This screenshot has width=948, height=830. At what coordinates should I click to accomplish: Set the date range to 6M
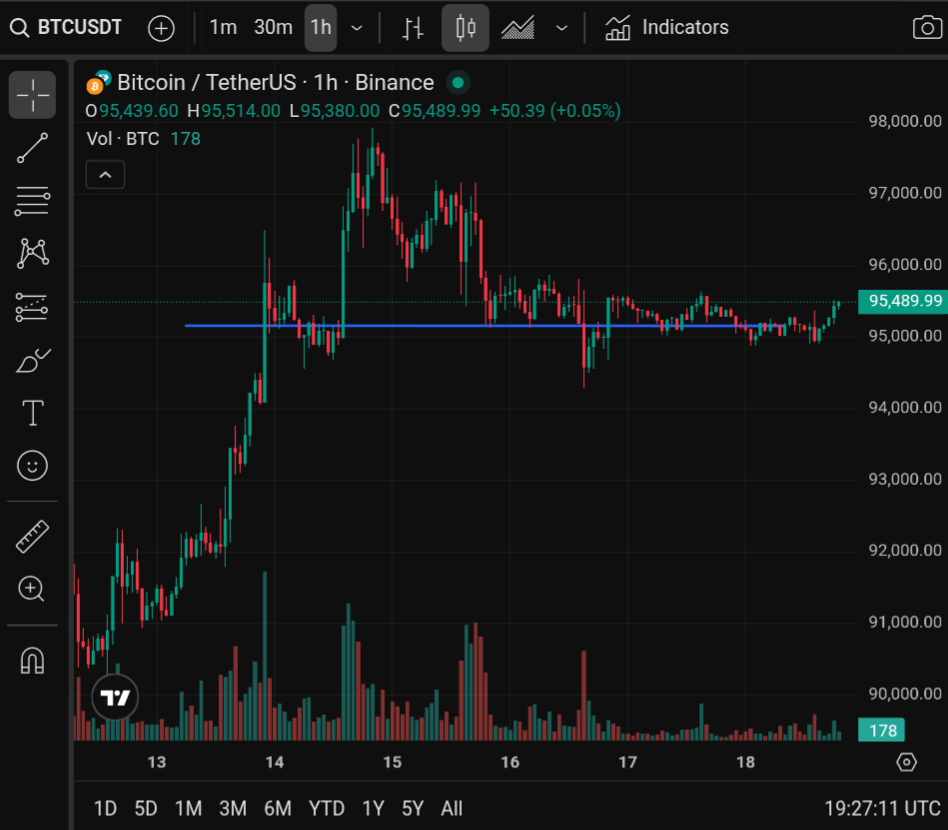(278, 808)
